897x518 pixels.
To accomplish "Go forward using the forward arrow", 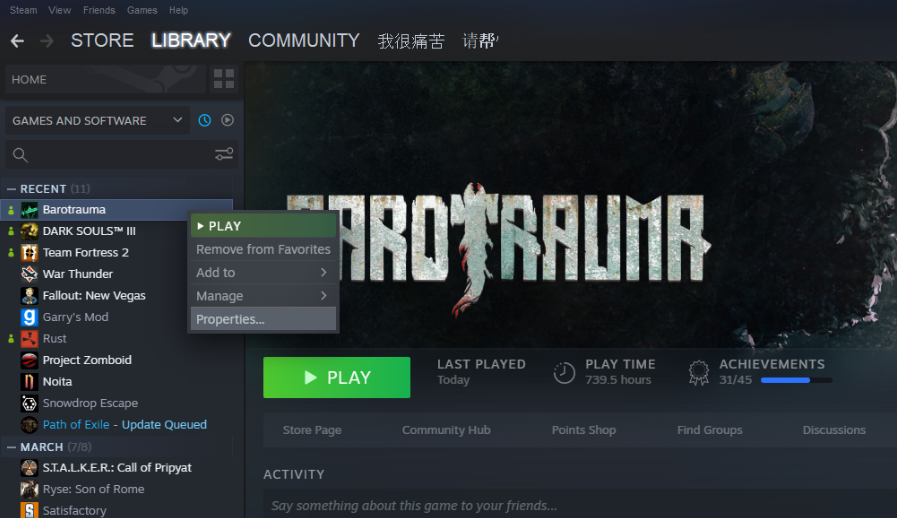I will click(x=47, y=41).
